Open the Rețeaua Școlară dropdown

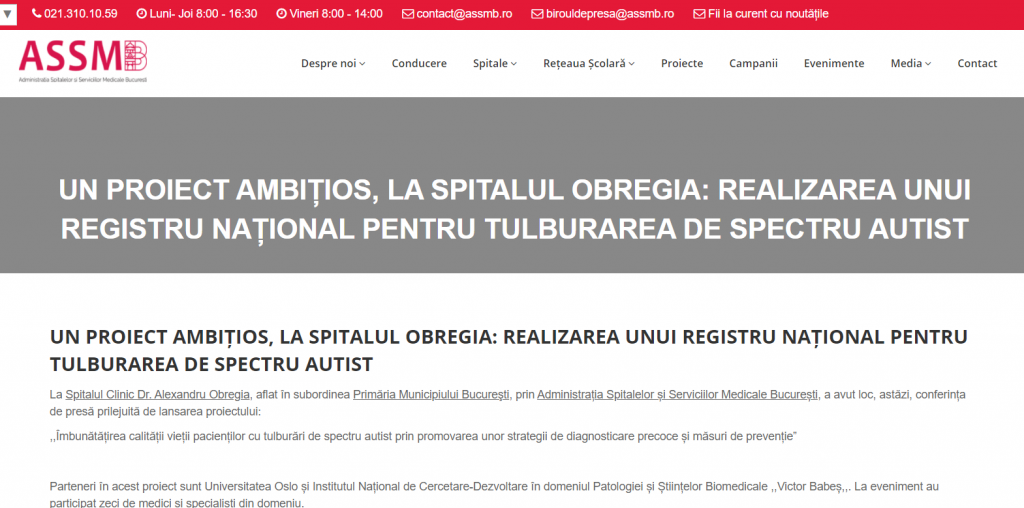point(588,63)
